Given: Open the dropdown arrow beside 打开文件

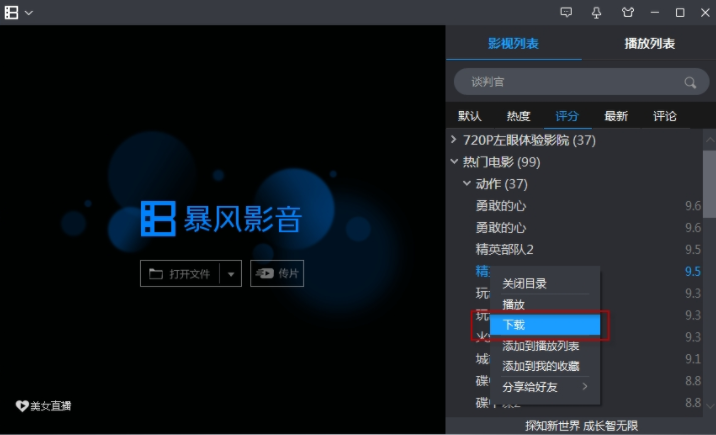Looking at the screenshot, I should coord(231,274).
